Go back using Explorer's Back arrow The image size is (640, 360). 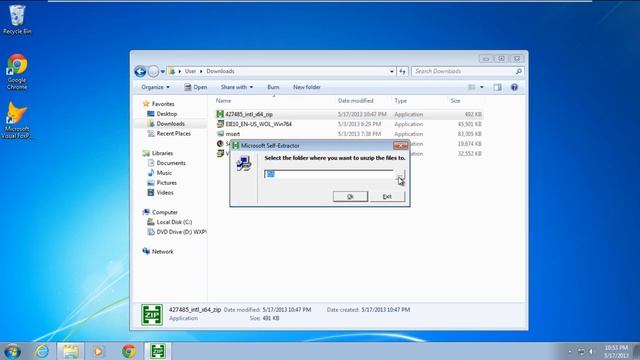140,71
